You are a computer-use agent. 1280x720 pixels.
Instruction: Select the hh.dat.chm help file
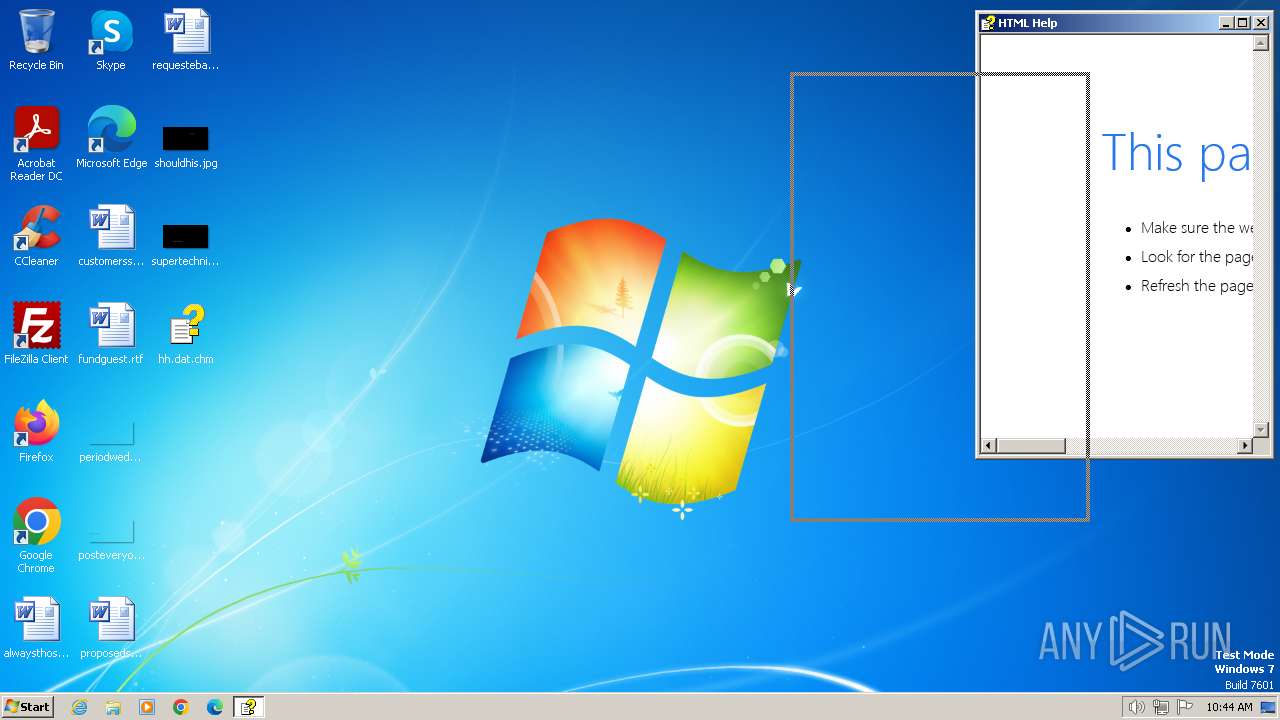click(186, 334)
